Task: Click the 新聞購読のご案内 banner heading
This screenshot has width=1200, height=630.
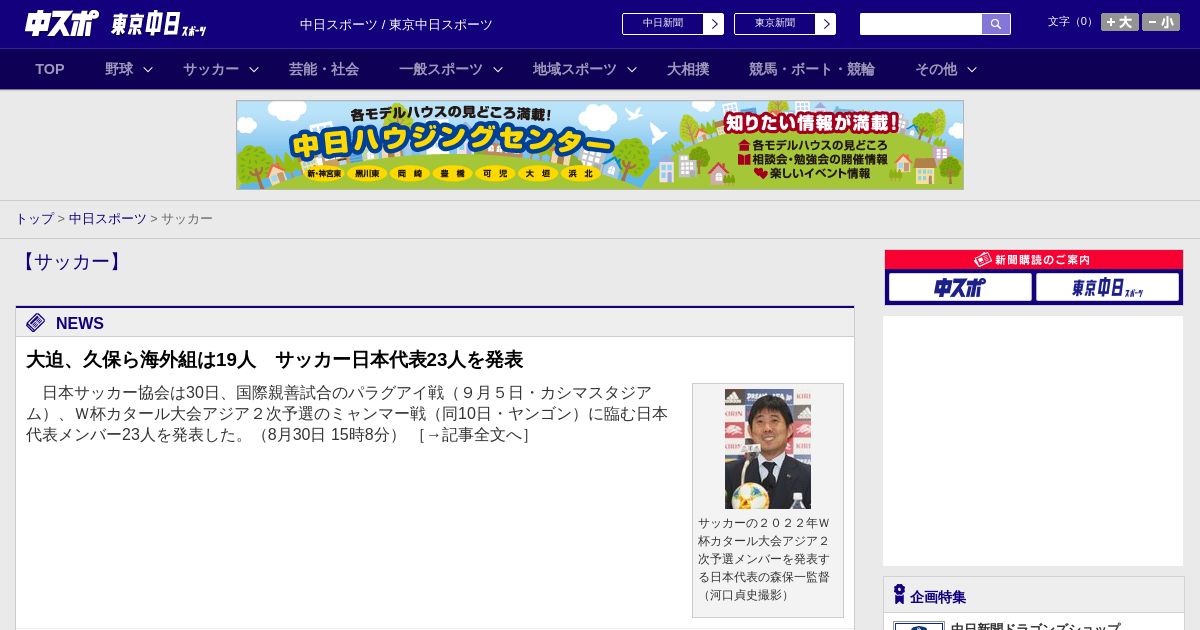Action: [1034, 260]
